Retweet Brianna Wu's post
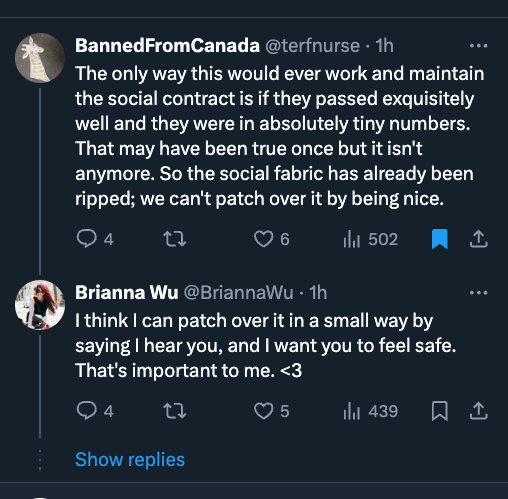508x499 pixels. click(174, 410)
